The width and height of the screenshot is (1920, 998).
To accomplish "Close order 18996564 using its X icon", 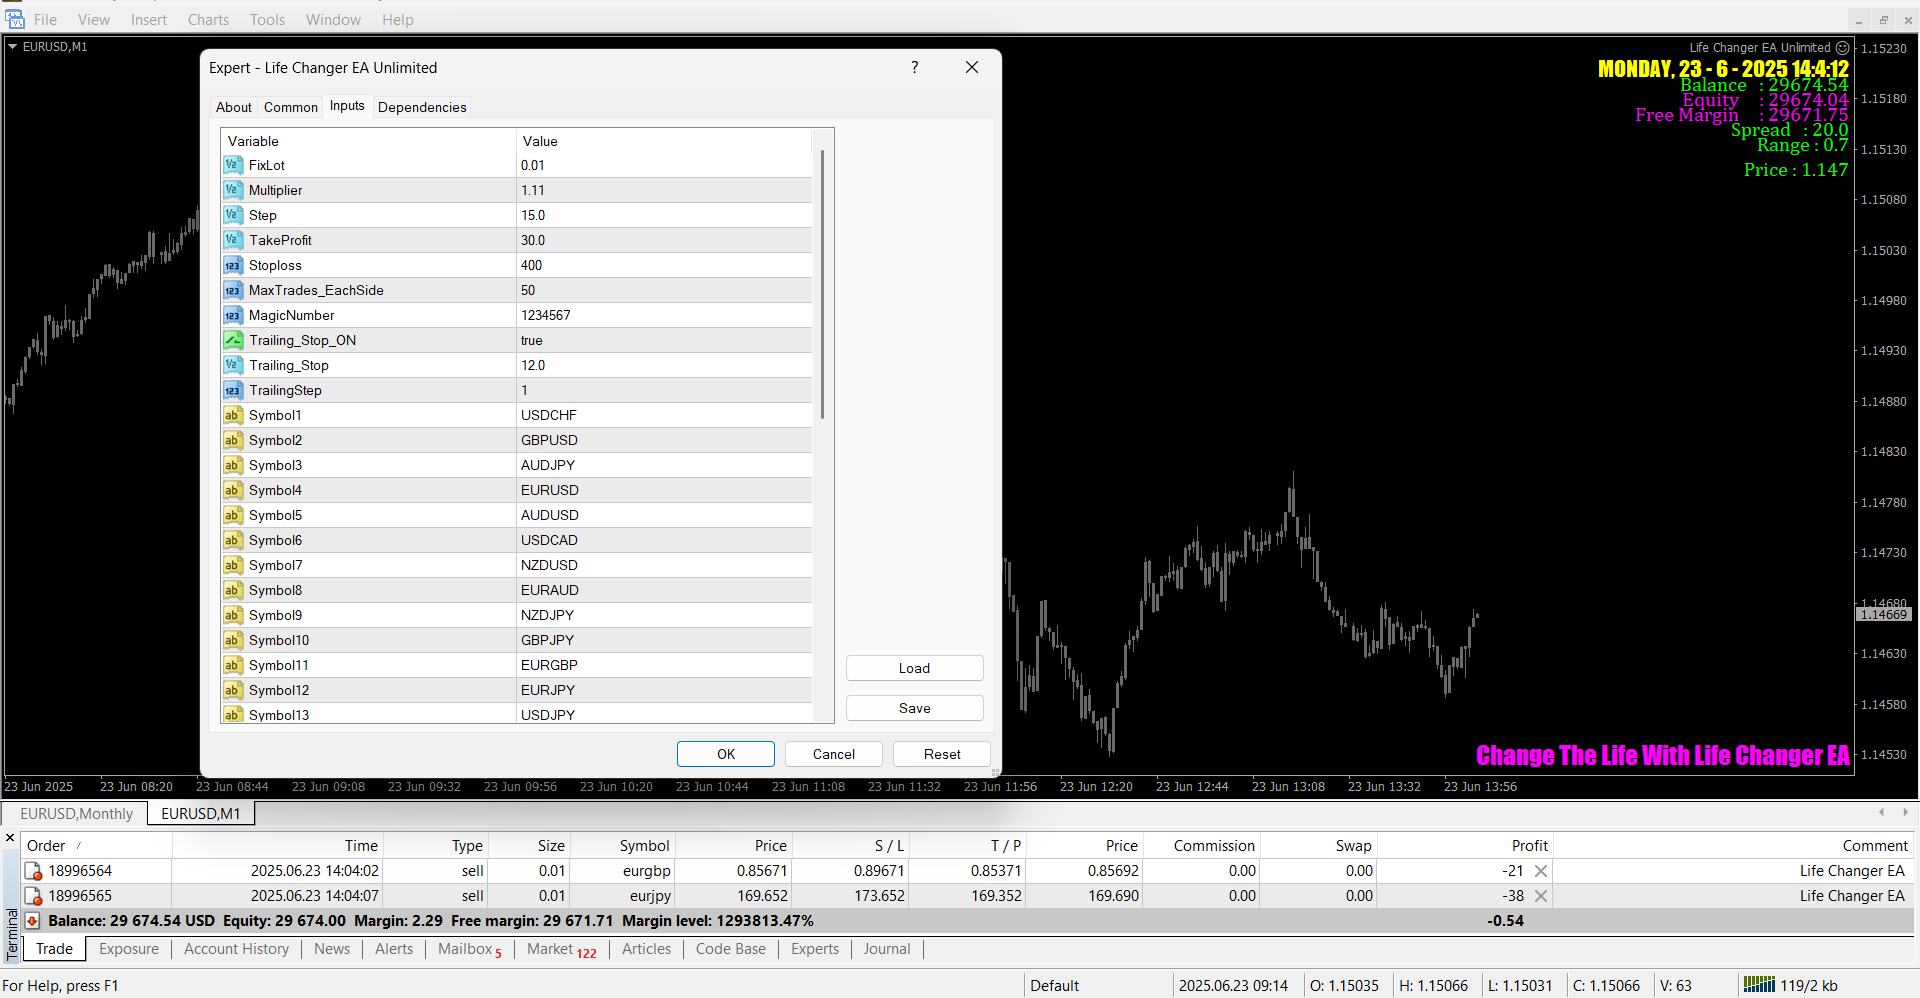I will click(1541, 871).
